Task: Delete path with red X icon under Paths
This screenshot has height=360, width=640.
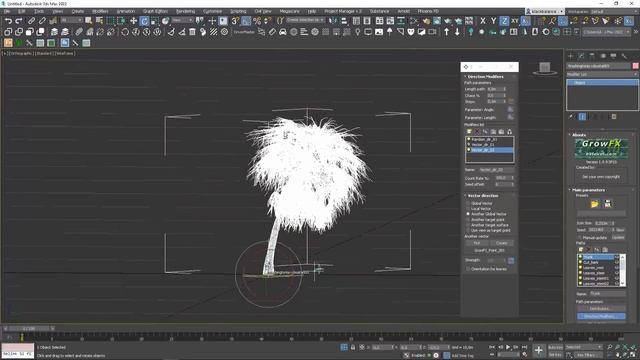Action: [x=588, y=249]
